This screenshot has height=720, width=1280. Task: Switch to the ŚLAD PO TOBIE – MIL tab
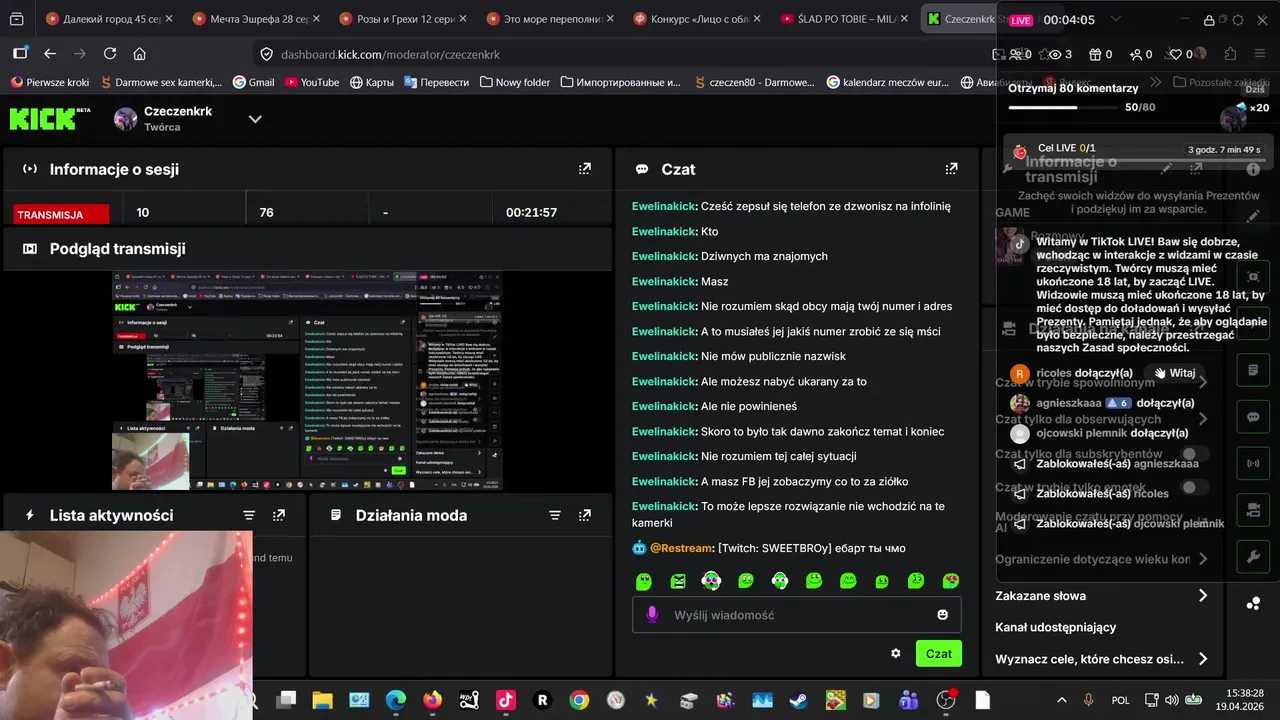point(843,19)
